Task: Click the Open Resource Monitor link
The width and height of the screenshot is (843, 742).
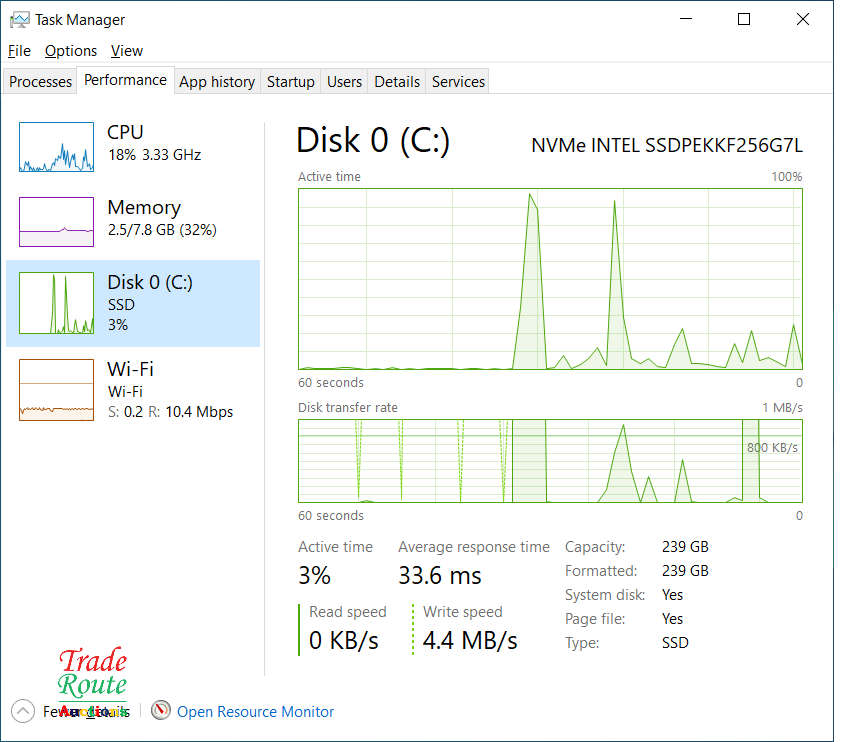Action: [x=255, y=712]
